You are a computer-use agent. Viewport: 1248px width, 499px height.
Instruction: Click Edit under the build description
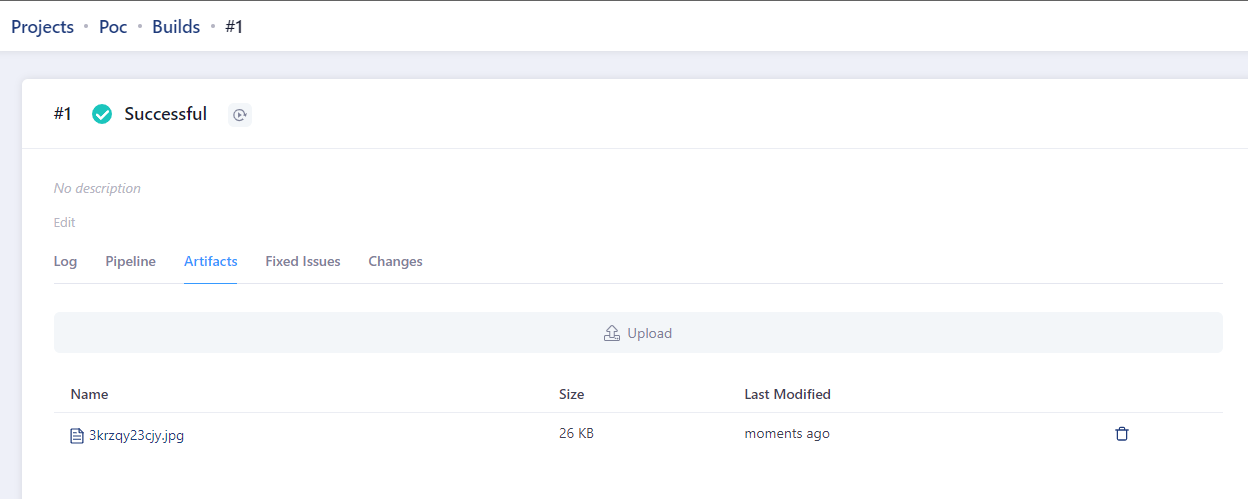pyautogui.click(x=64, y=222)
